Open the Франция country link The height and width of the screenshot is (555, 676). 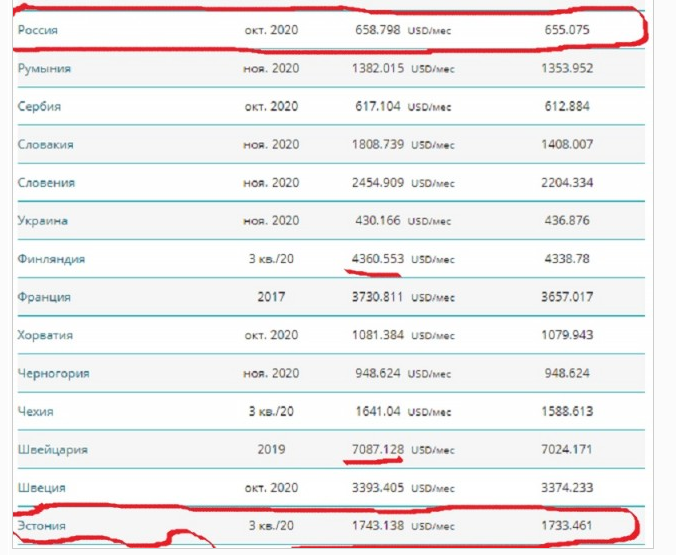click(44, 297)
